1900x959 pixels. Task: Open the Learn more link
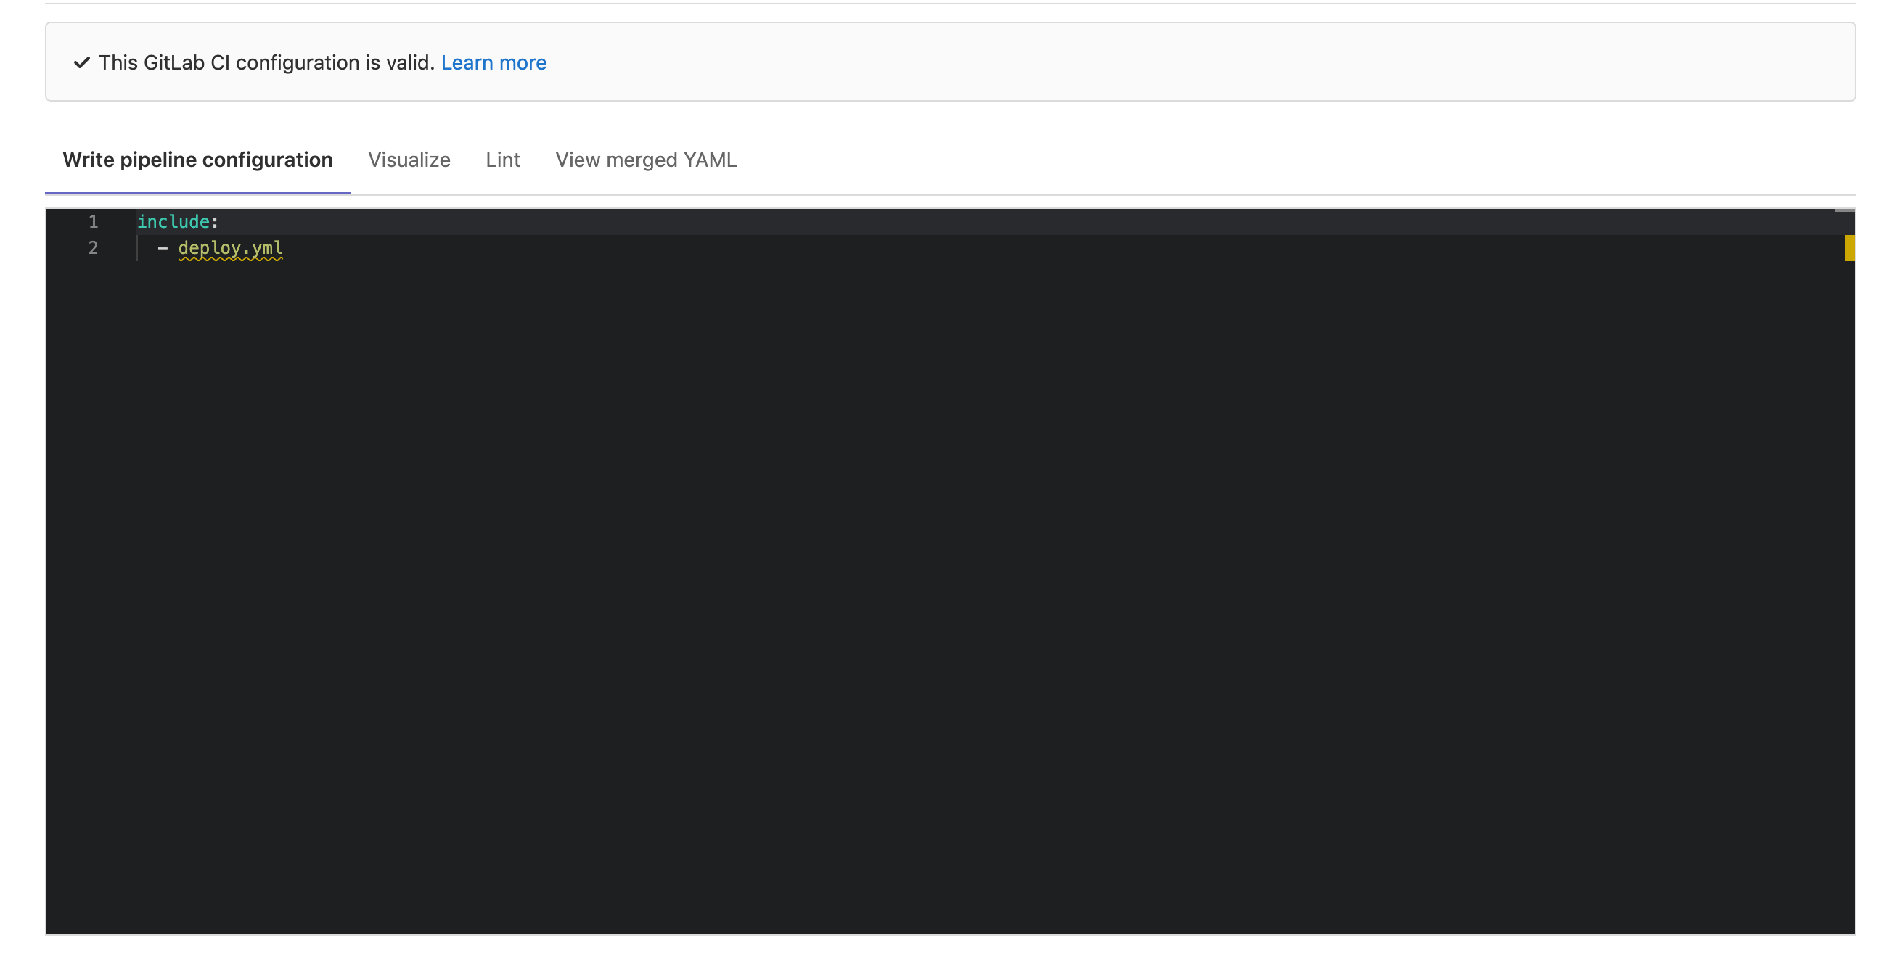(493, 63)
